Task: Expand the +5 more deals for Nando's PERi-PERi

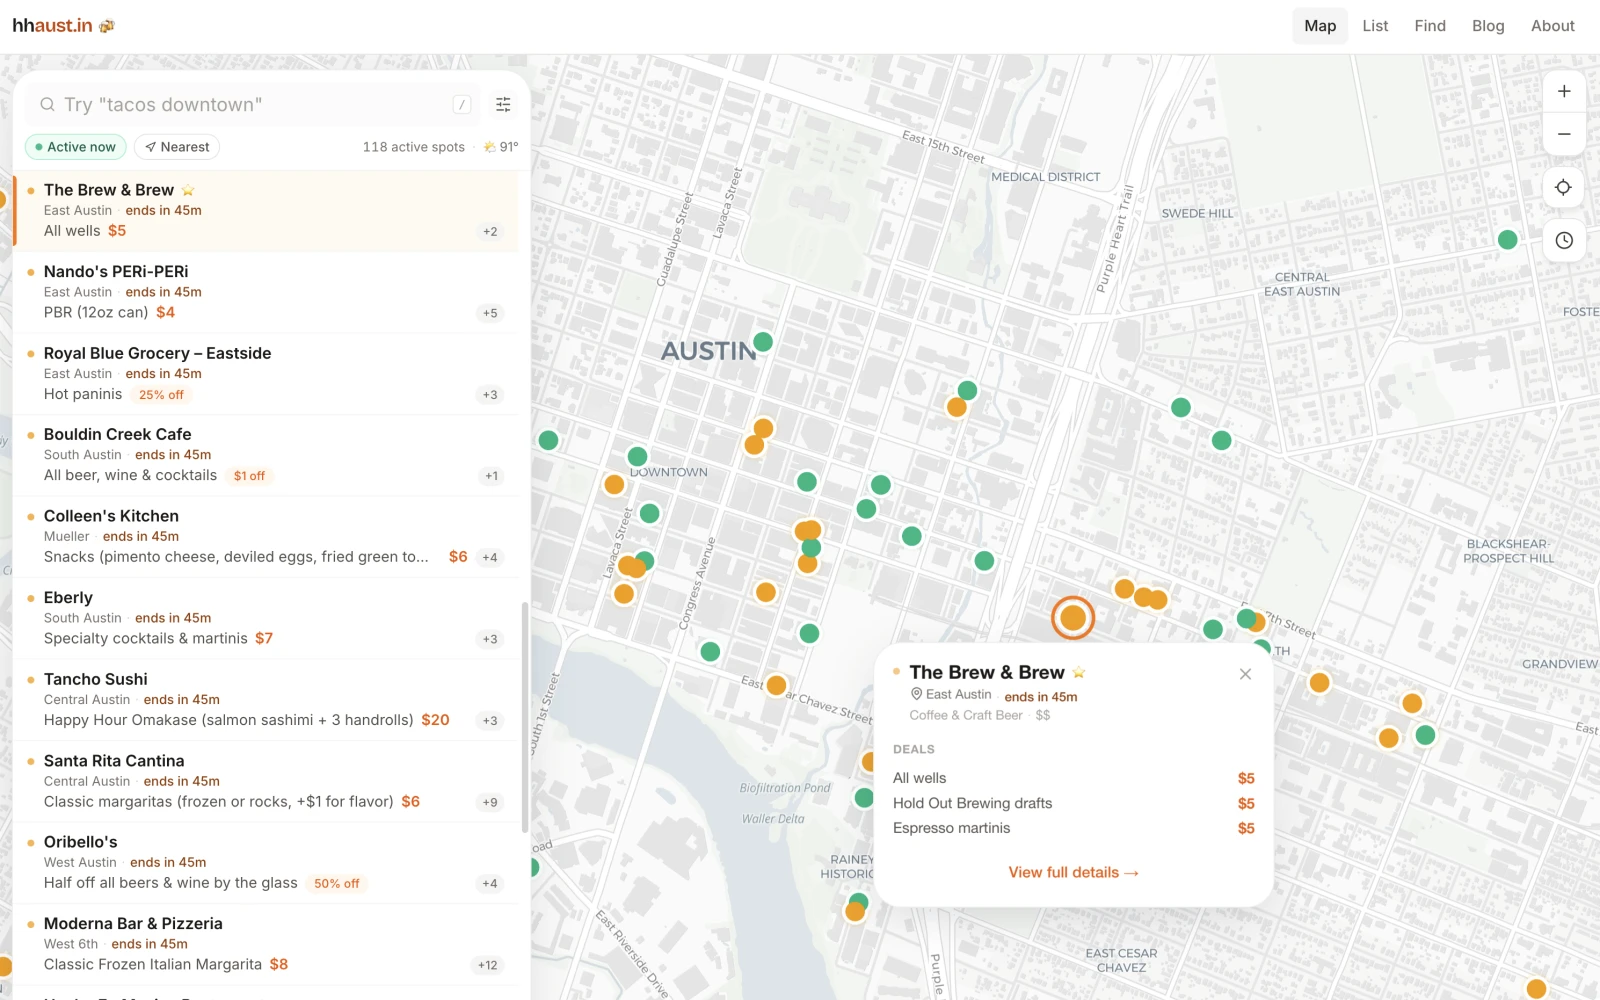Action: (490, 313)
